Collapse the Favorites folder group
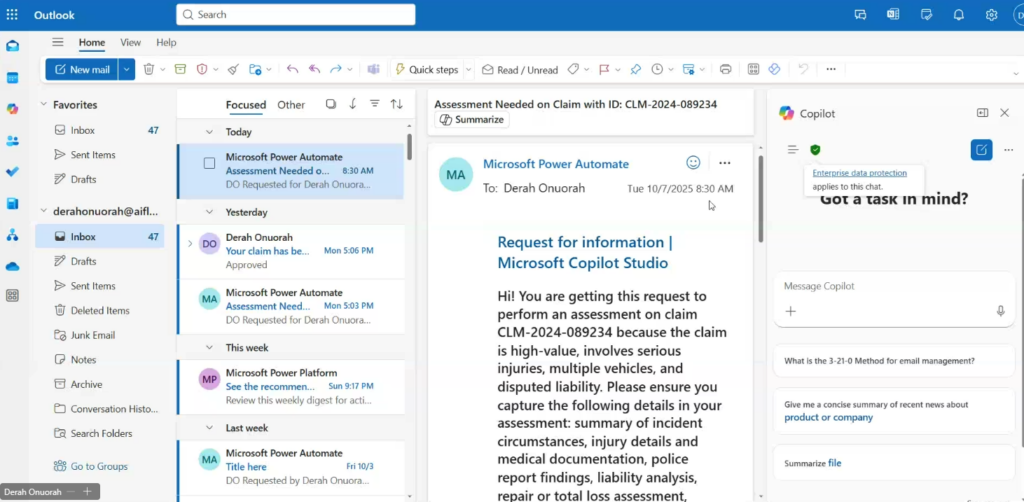 [44, 104]
